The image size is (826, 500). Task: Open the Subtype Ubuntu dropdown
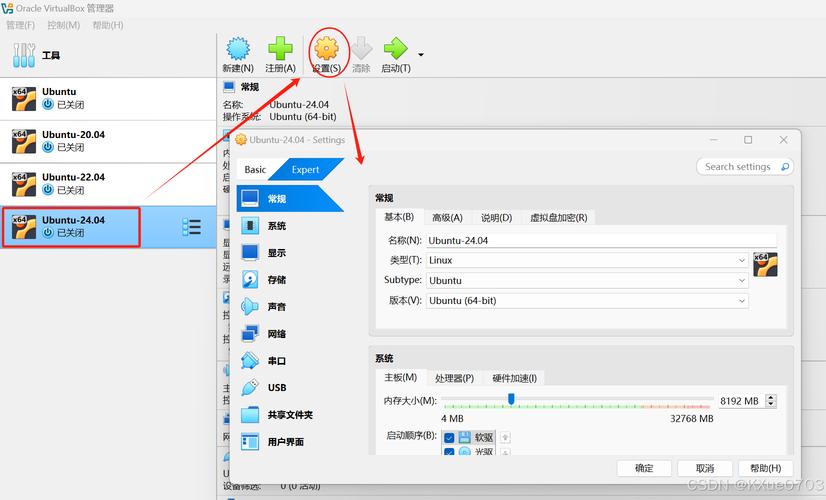pyautogui.click(x=587, y=280)
